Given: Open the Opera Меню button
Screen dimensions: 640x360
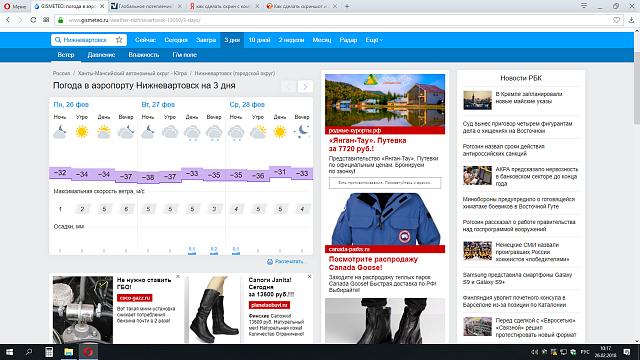Looking at the screenshot, I should click(x=15, y=6).
